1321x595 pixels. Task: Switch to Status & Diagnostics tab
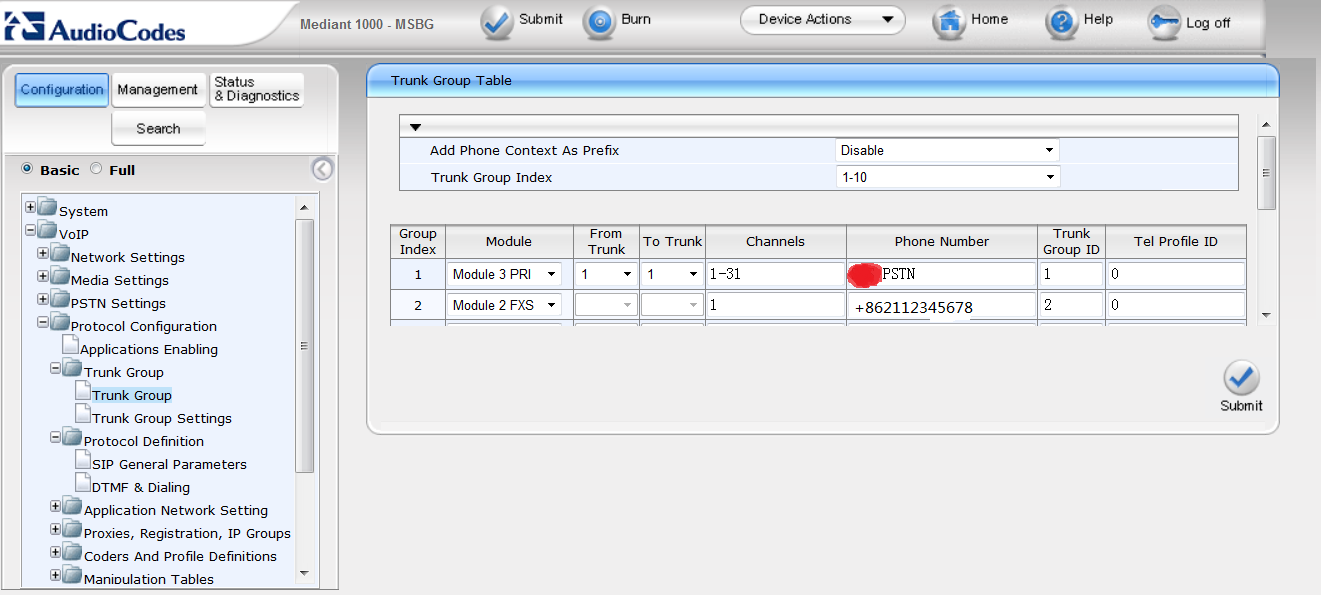256,90
